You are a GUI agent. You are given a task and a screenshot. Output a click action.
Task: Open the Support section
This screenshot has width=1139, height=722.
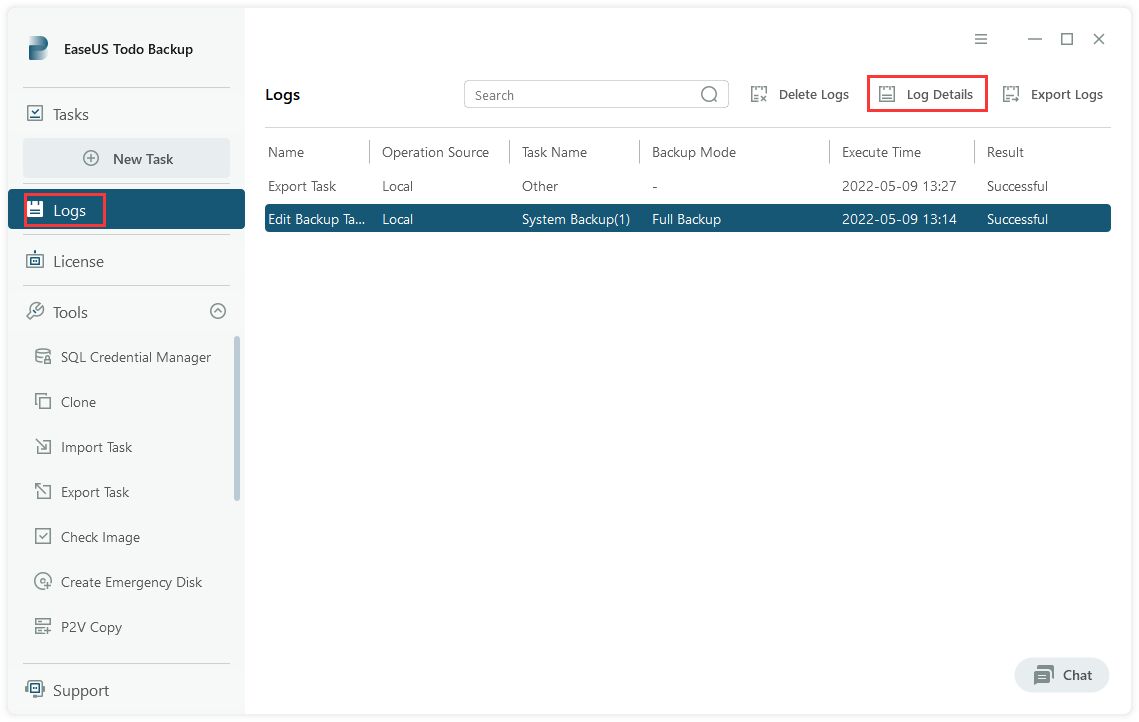pyautogui.click(x=80, y=690)
